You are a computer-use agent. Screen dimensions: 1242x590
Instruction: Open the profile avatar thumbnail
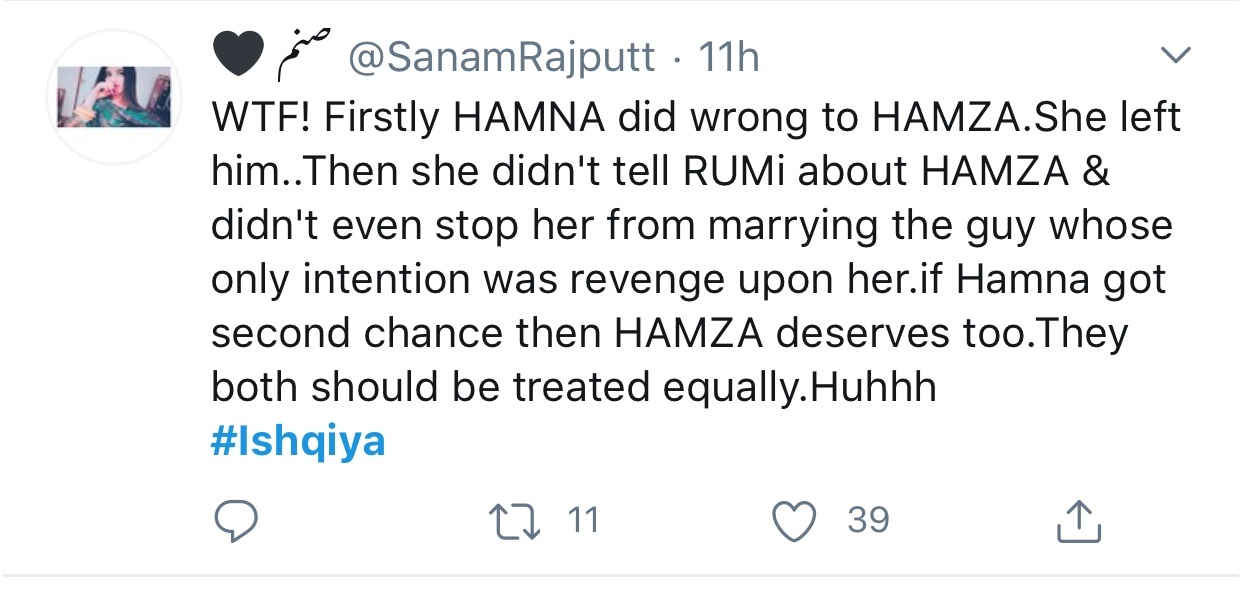coord(113,97)
